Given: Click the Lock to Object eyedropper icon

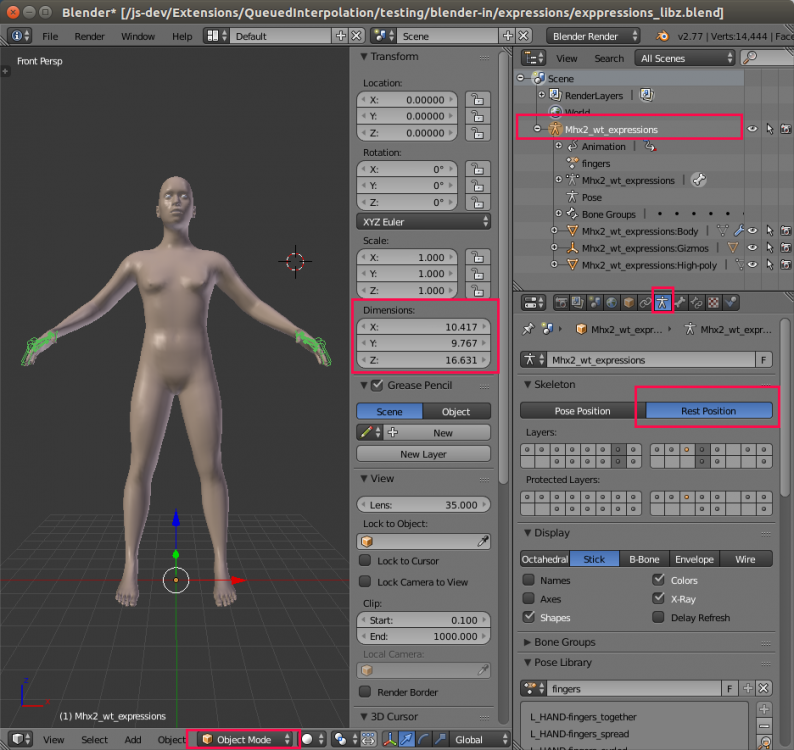Looking at the screenshot, I should pos(482,541).
